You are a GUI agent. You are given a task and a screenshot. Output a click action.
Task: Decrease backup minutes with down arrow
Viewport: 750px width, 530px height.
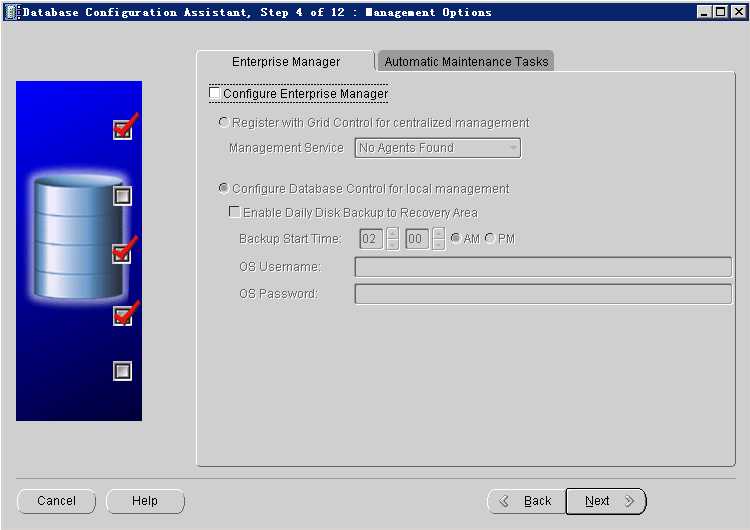pyautogui.click(x=438, y=244)
